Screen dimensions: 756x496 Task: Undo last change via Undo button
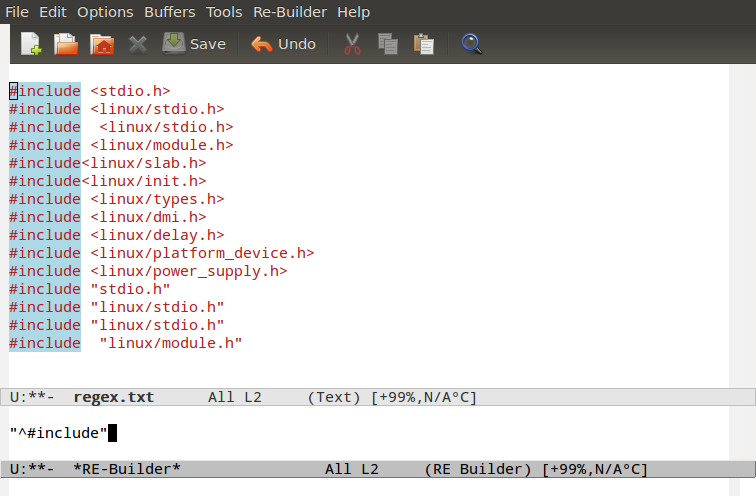[283, 44]
